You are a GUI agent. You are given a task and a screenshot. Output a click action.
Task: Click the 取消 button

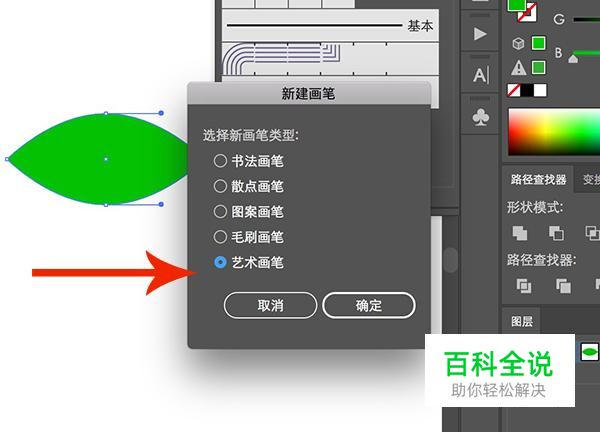[270, 305]
